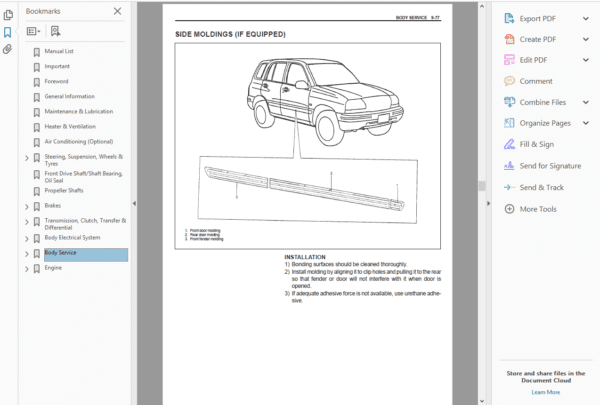This screenshot has height=405, width=600.
Task: Click the find current bookmark icon
Action: point(55,31)
